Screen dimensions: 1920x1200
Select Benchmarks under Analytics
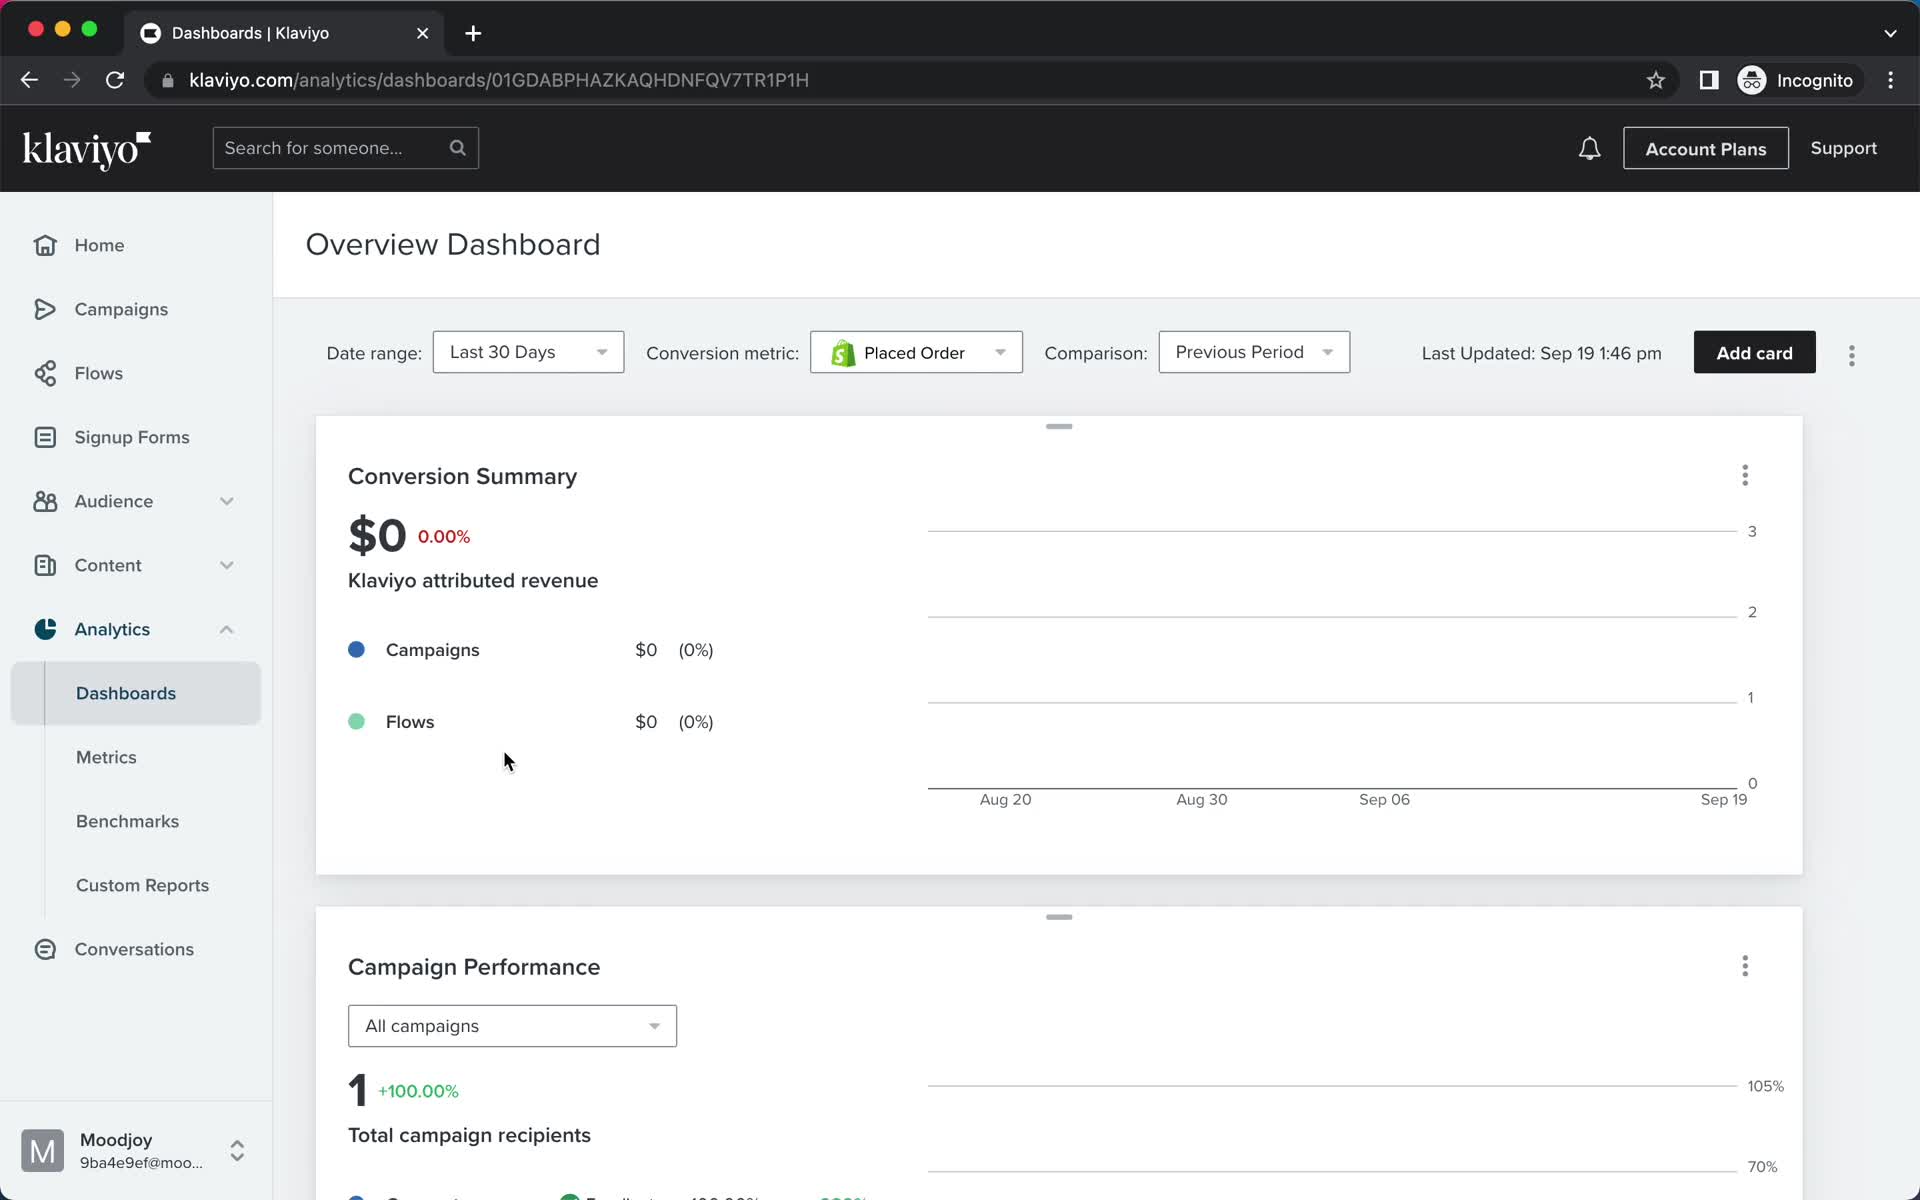[127, 821]
